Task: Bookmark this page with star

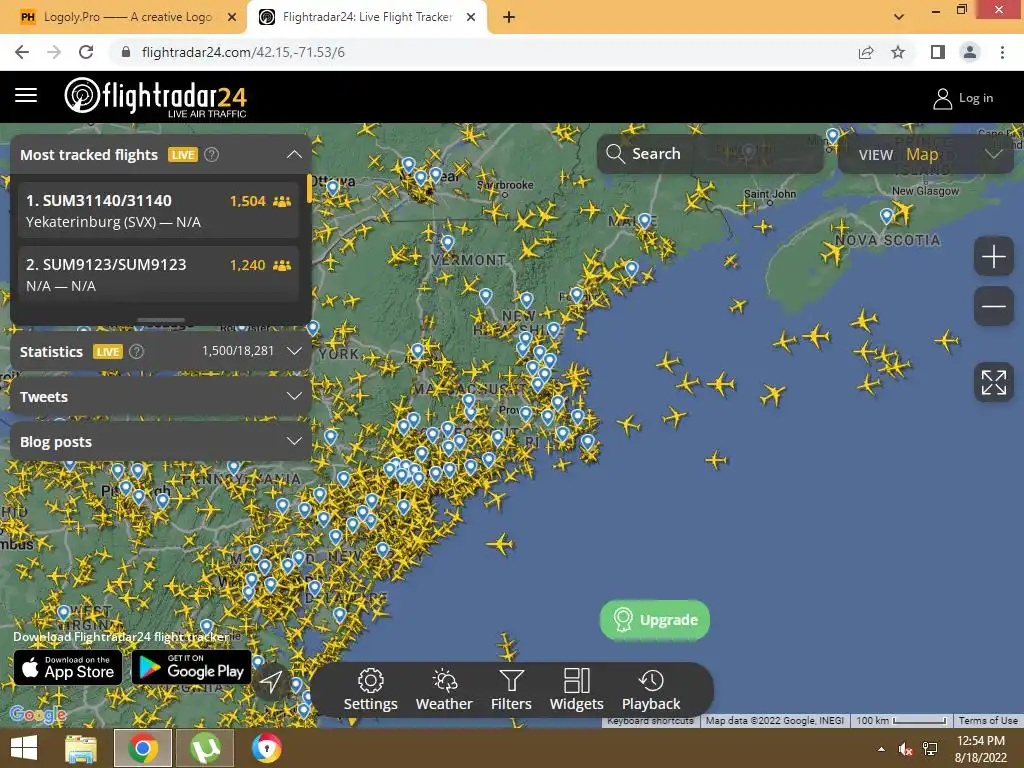Action: click(898, 52)
